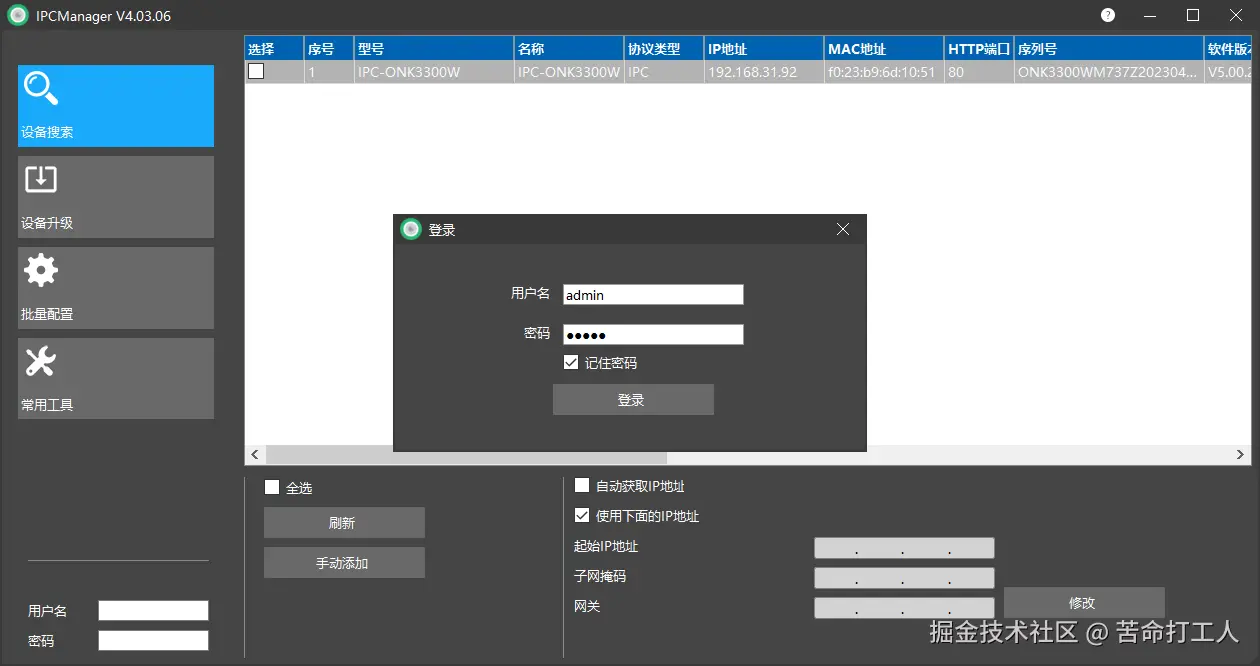
Task: Click the 密码 password field in login dialog
Action: (x=653, y=334)
